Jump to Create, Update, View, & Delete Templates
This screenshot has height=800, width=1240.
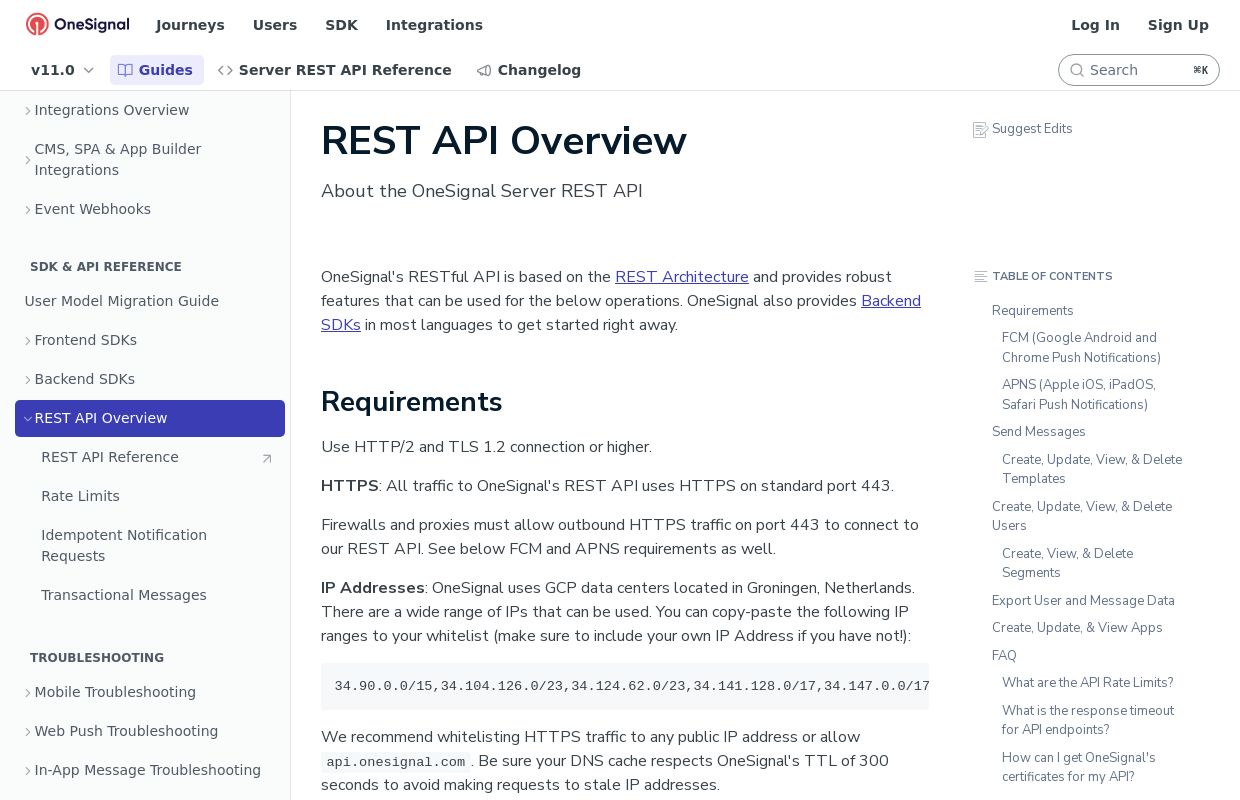[1092, 469]
